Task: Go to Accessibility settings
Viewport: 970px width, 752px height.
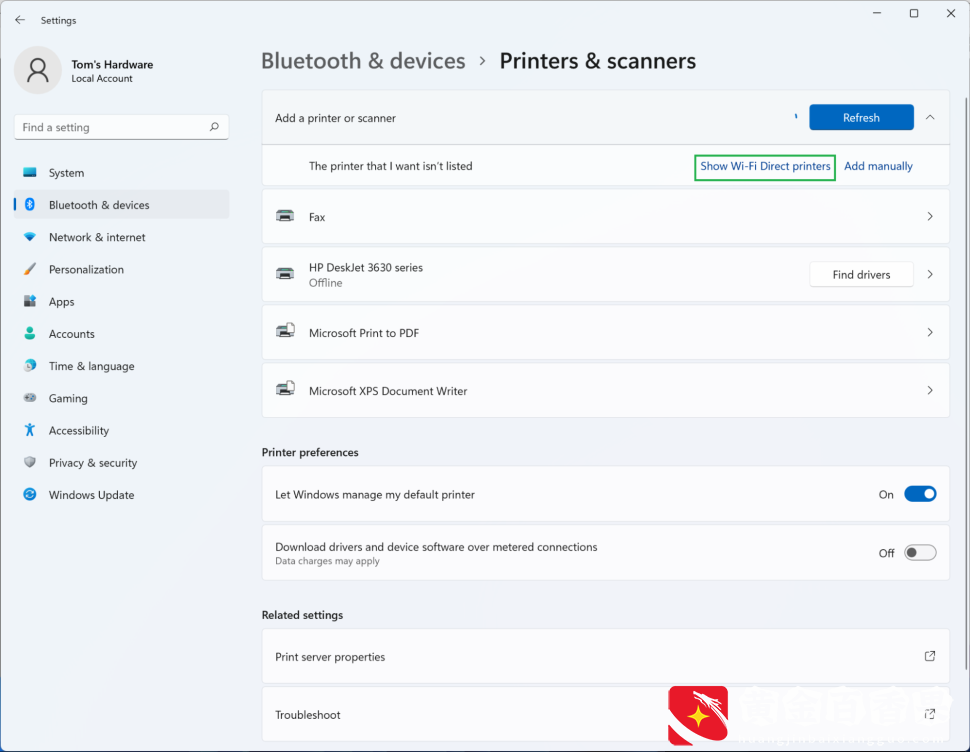Action: (121, 430)
